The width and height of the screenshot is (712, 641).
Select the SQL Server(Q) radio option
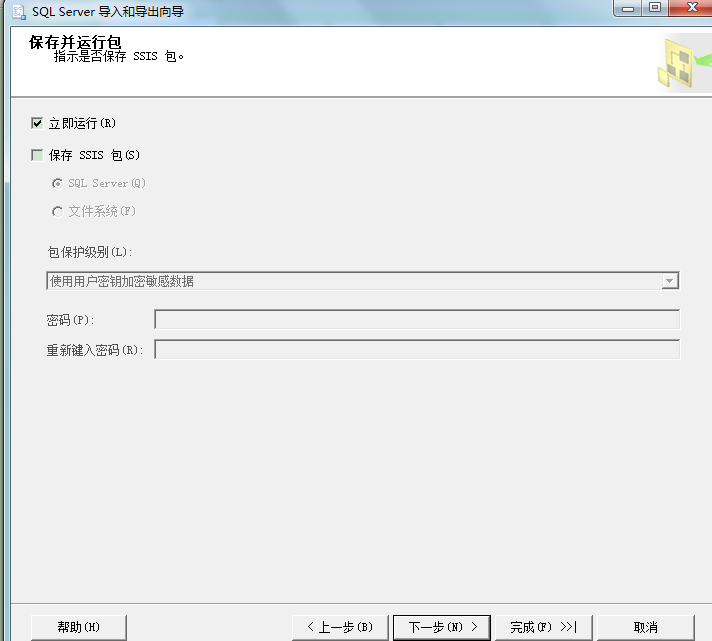tap(57, 183)
